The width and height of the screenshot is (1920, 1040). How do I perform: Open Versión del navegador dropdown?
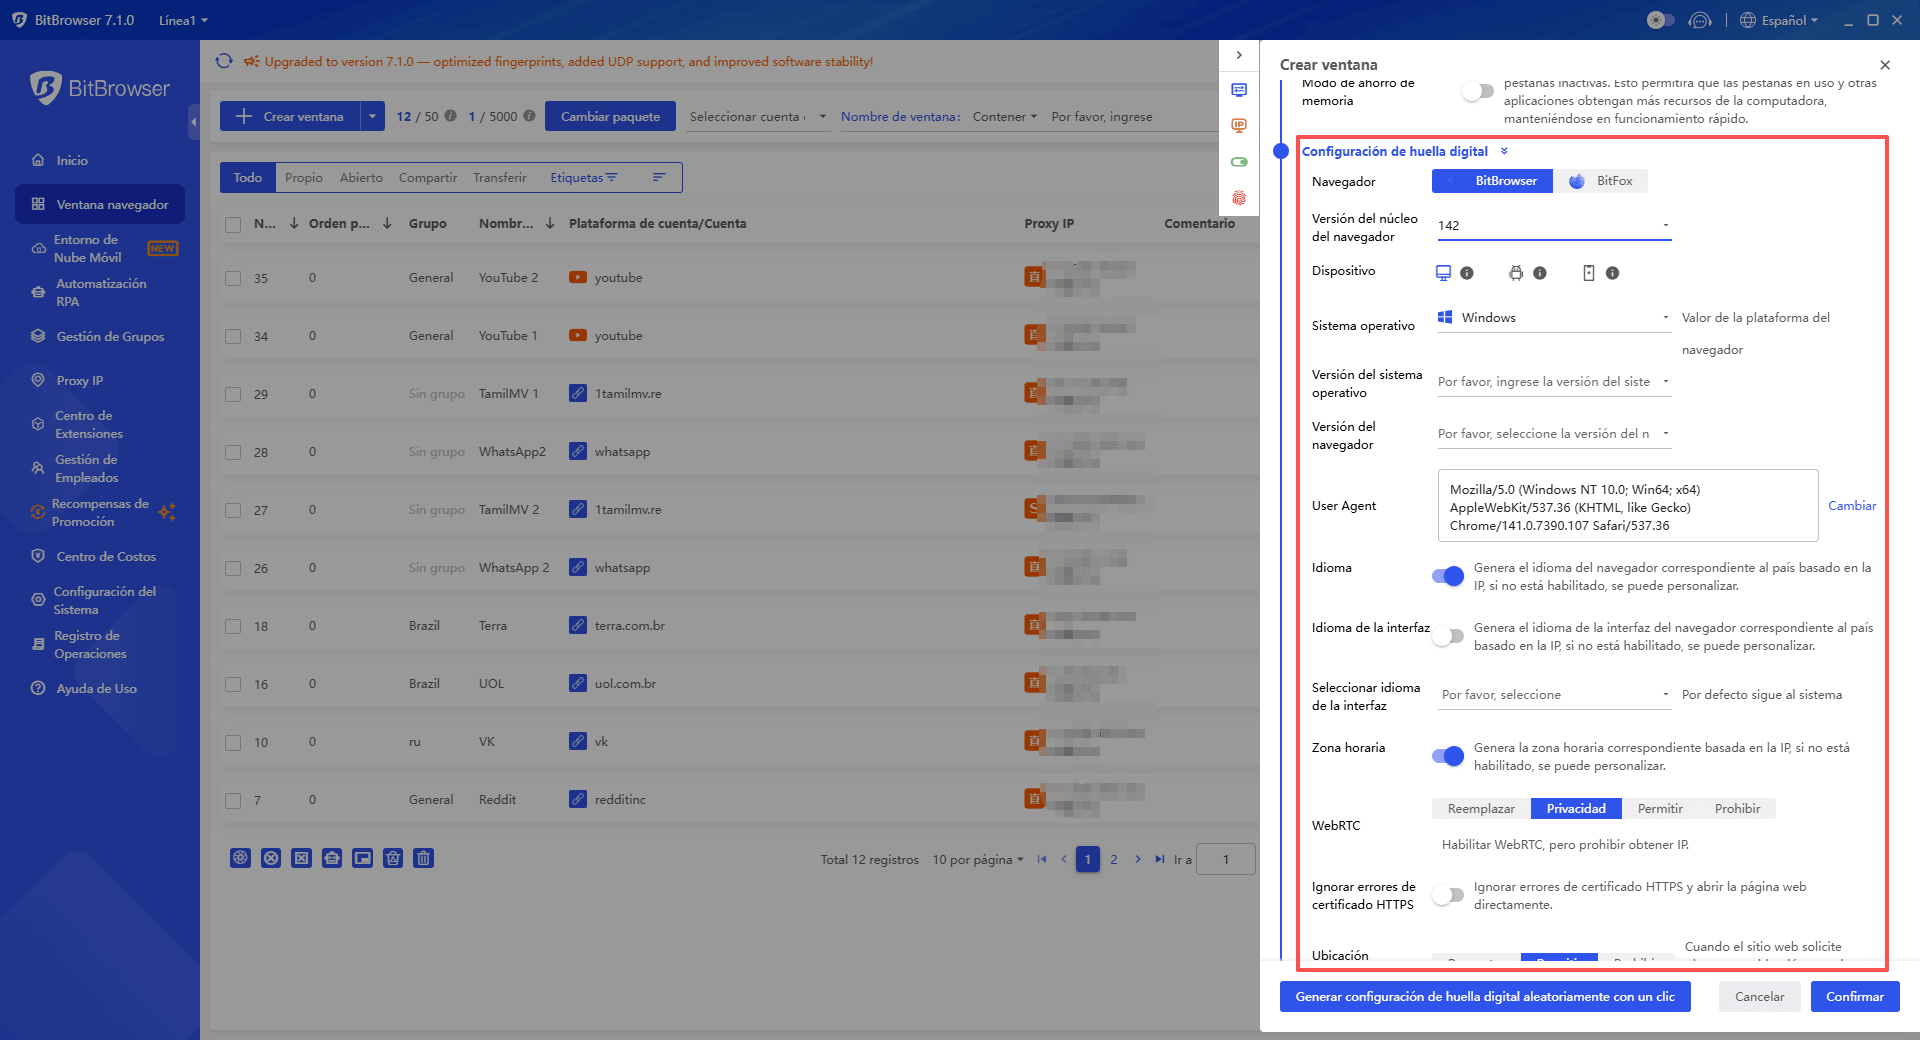click(x=1554, y=434)
